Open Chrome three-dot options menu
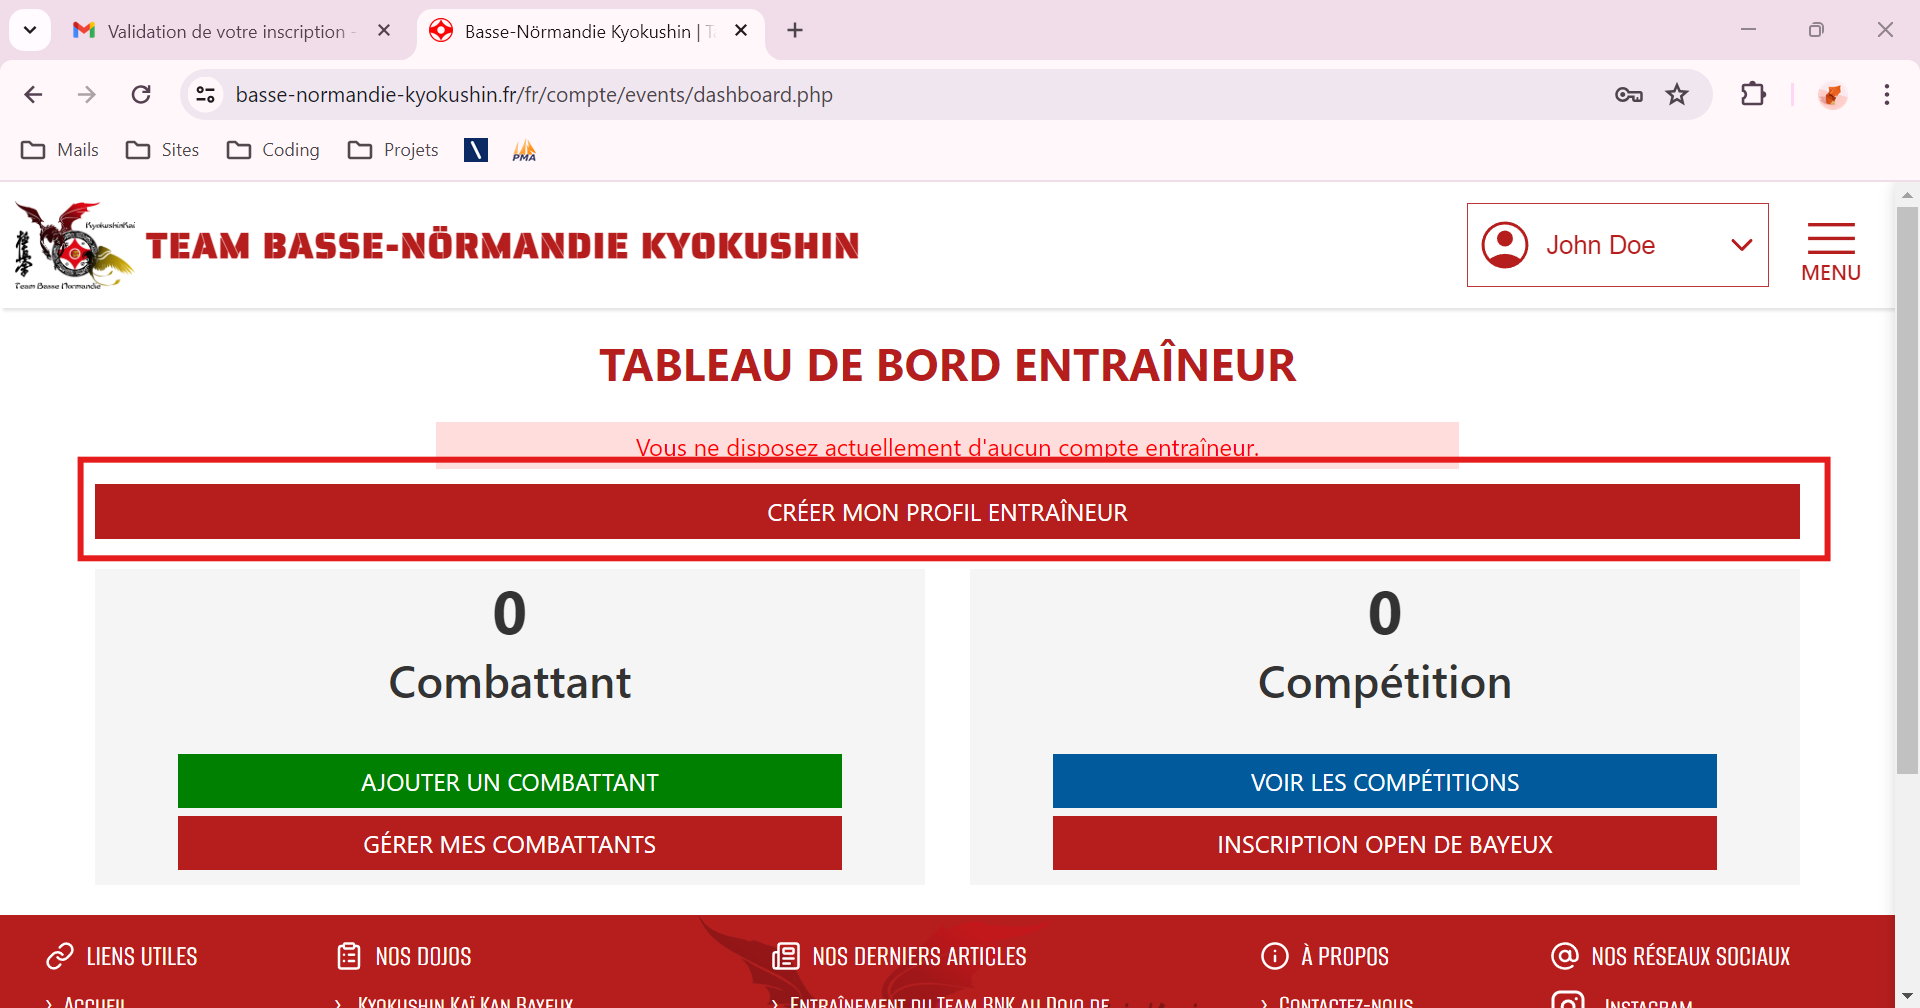 tap(1886, 95)
